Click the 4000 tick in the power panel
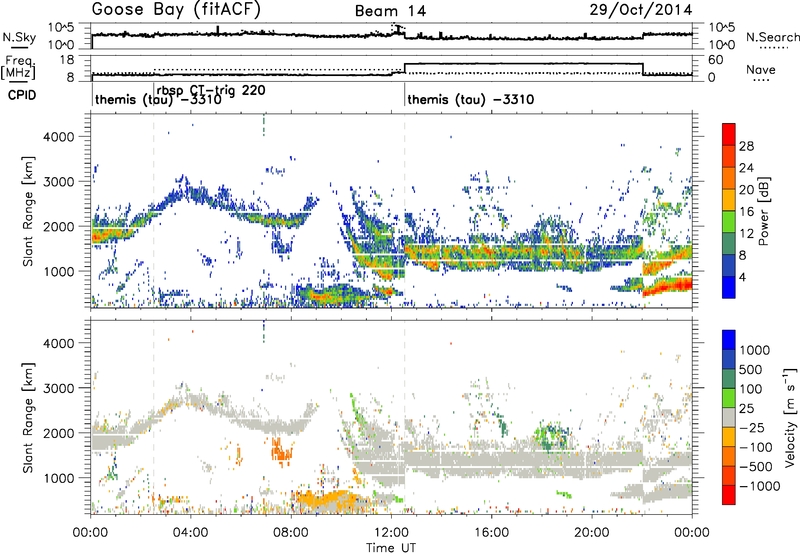This screenshot has height=554, width=800. pos(58,137)
